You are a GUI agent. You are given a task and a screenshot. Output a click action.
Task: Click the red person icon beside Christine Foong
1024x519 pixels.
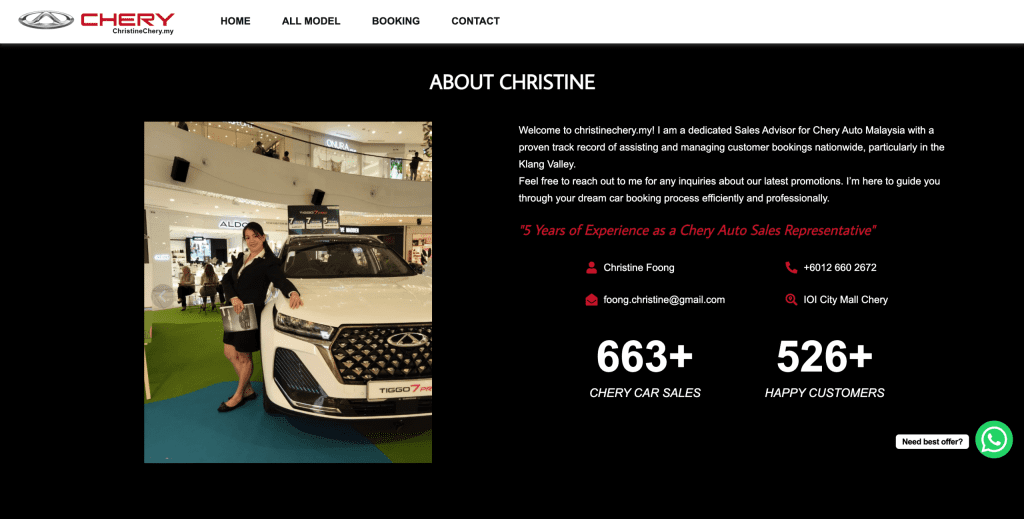tap(591, 267)
